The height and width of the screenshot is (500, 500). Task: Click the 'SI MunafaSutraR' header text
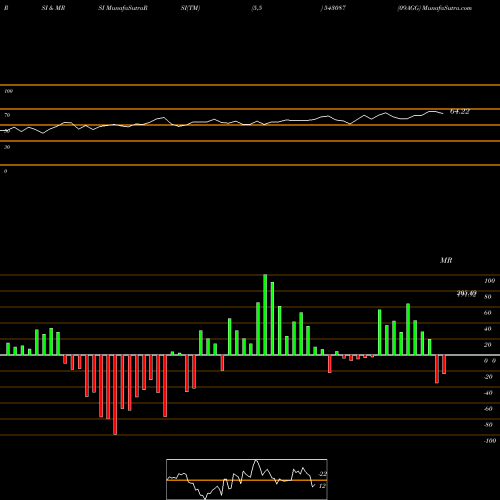click(x=123, y=8)
